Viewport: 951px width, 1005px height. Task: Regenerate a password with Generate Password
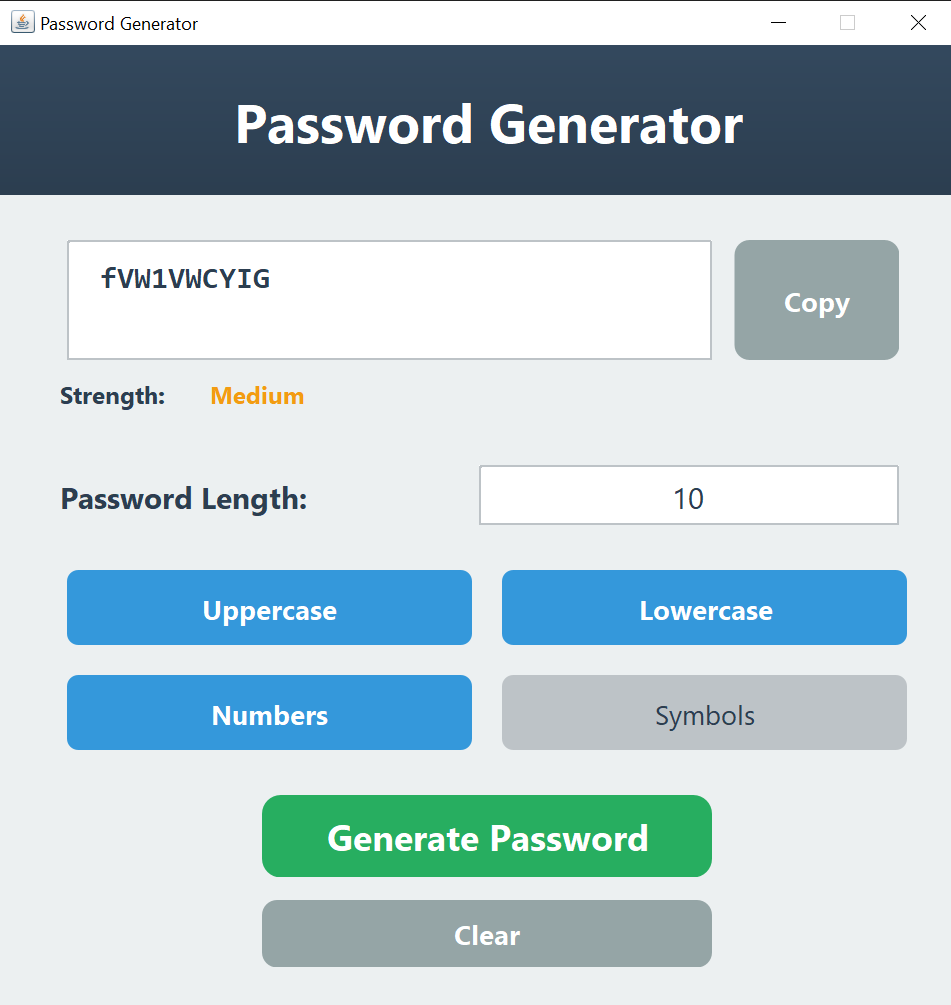pyautogui.click(x=486, y=837)
